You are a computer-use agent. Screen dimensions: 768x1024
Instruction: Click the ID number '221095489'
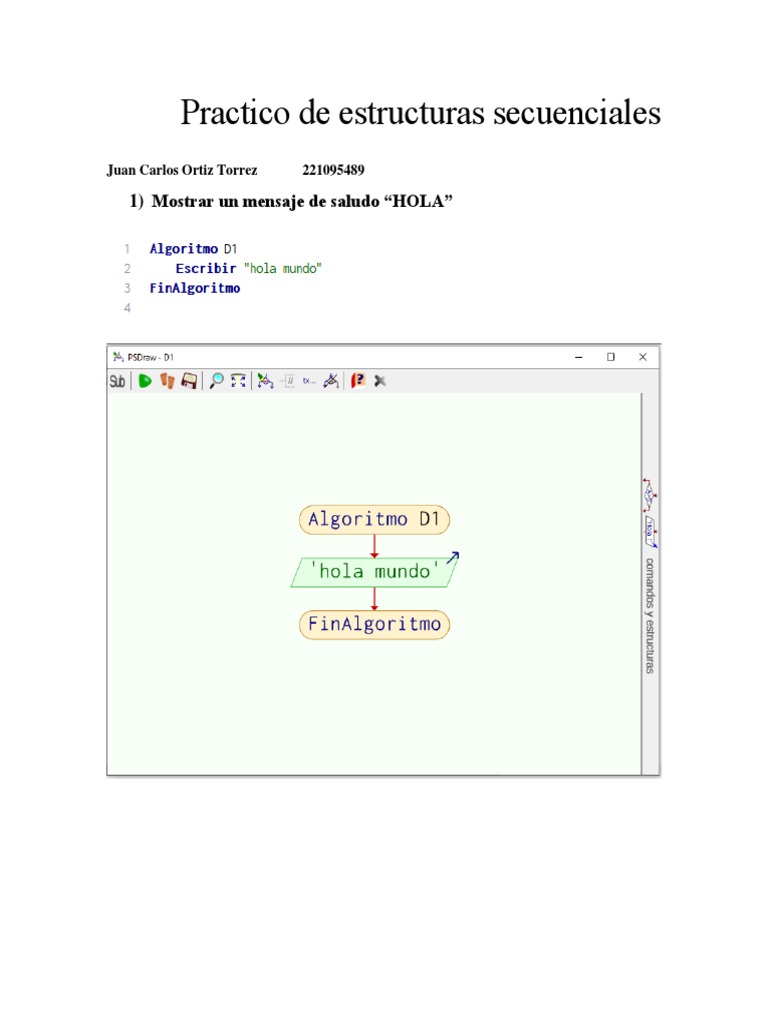333,170
